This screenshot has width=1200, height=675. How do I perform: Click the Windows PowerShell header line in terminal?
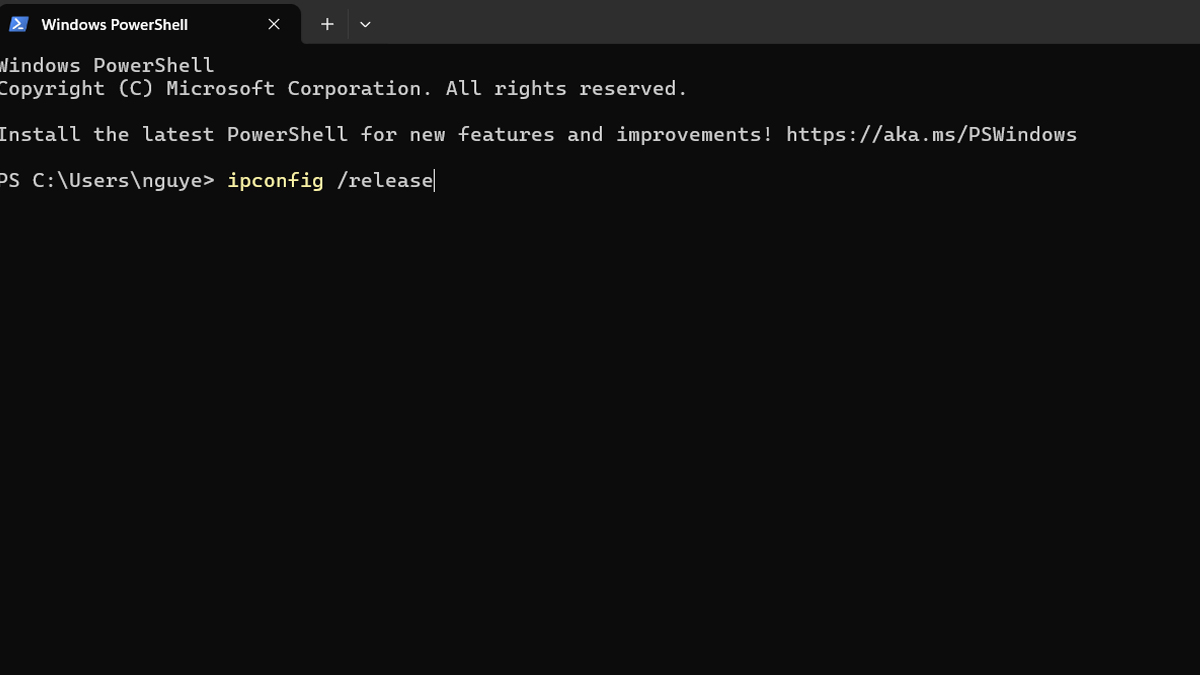[106, 66]
